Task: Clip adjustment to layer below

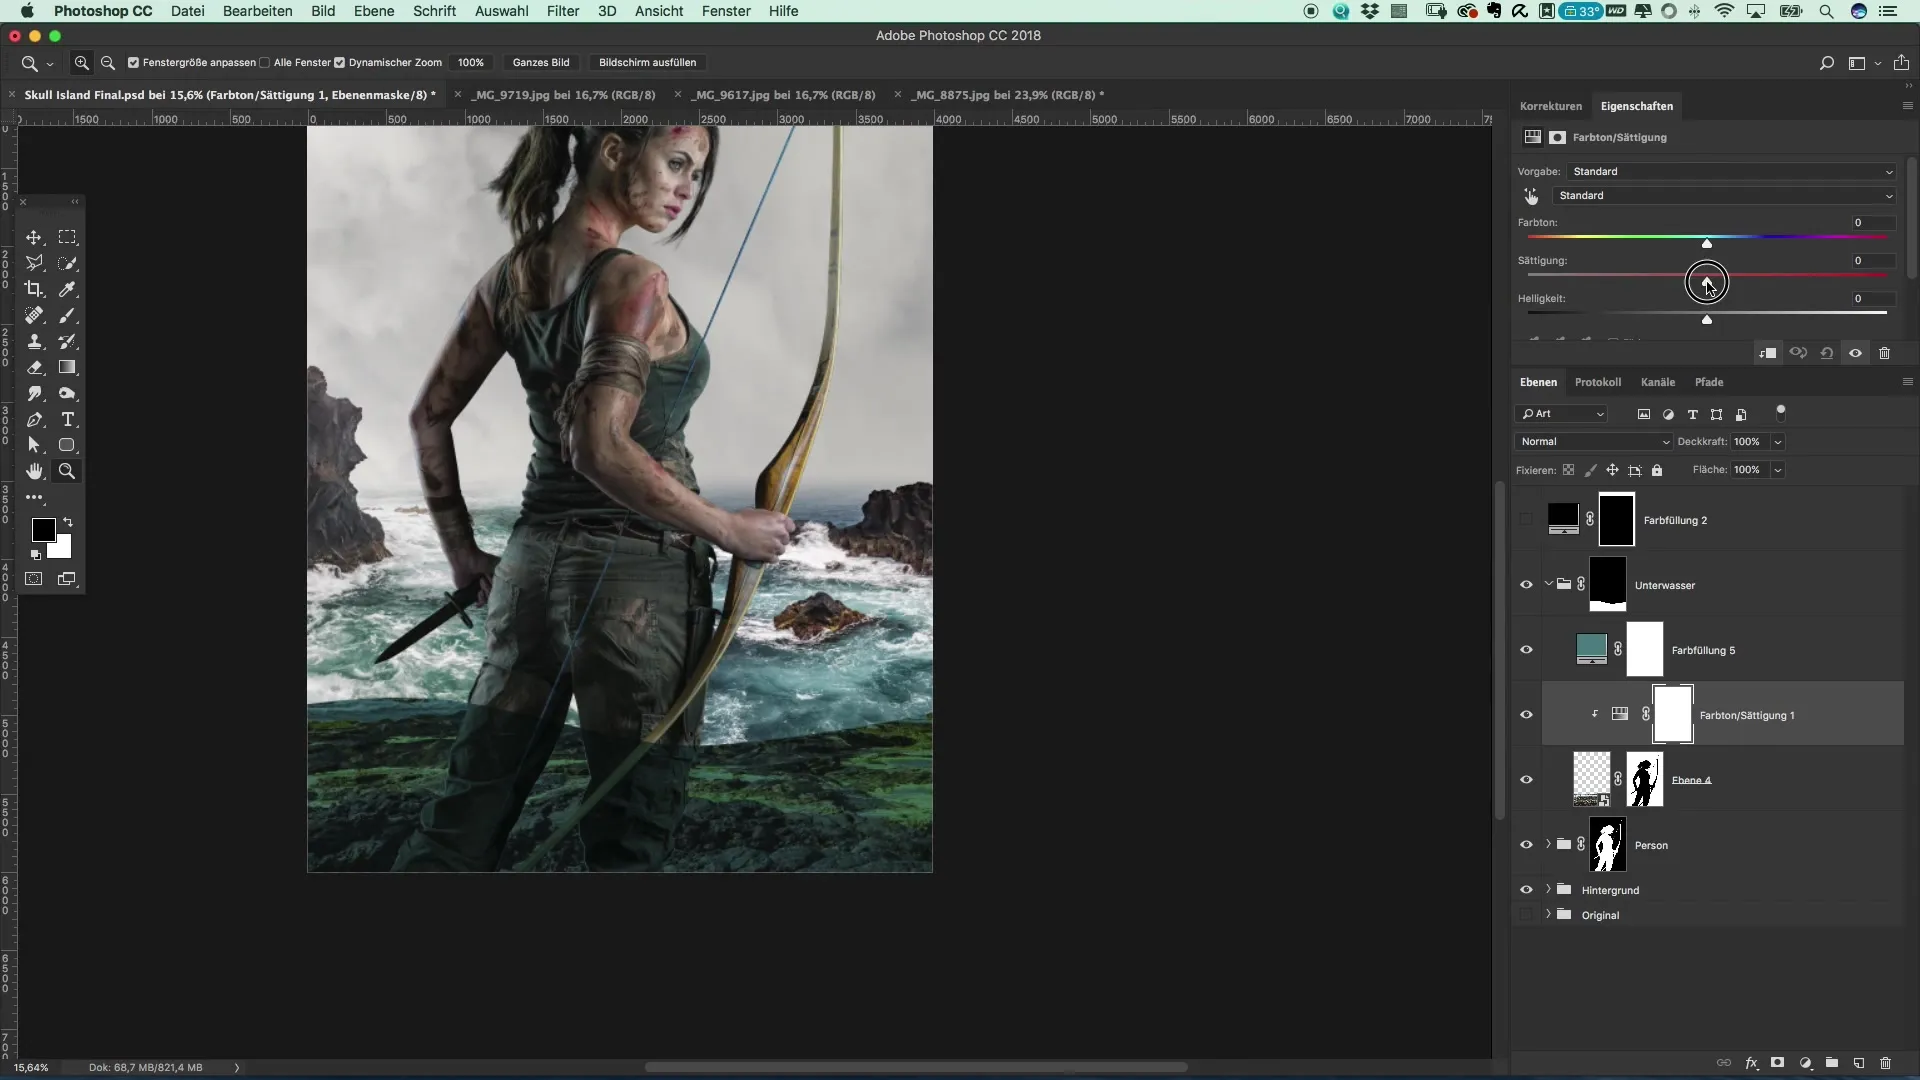Action: coord(1768,353)
